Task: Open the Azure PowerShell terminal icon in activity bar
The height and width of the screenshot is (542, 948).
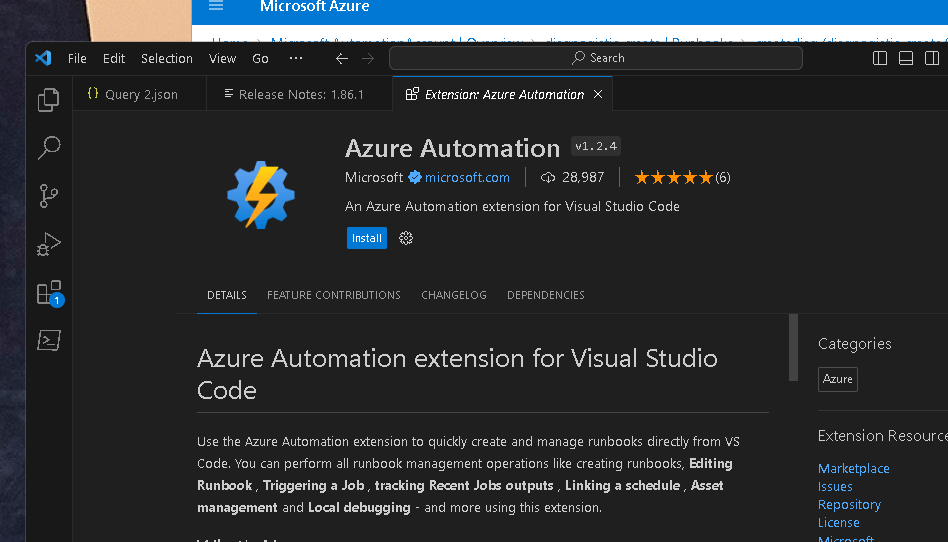Action: click(x=48, y=340)
